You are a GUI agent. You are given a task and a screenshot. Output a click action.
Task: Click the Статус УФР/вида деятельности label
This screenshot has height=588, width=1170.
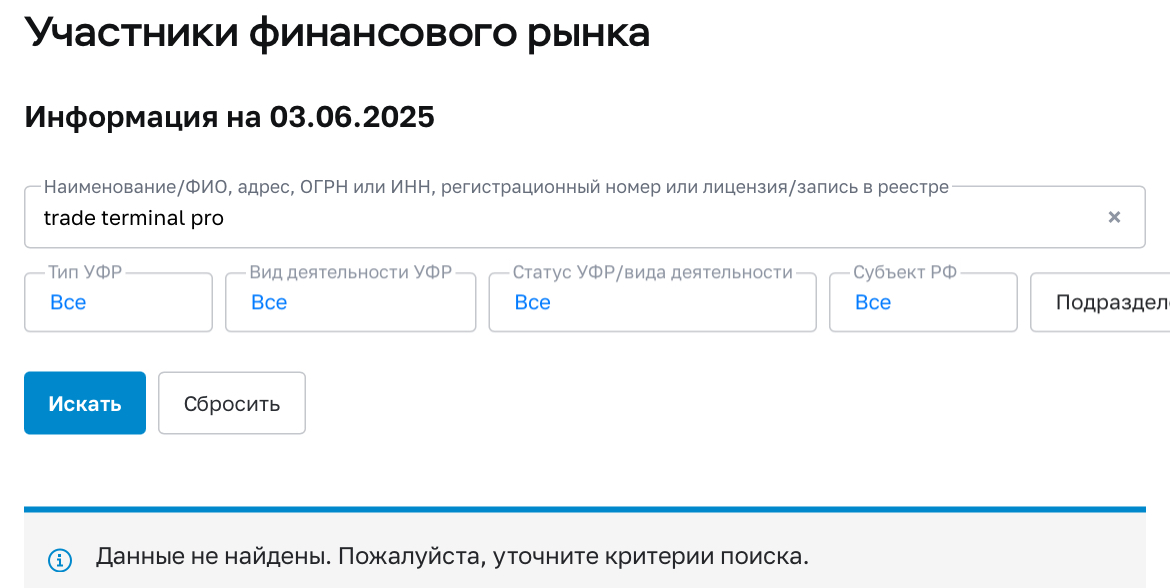(652, 272)
